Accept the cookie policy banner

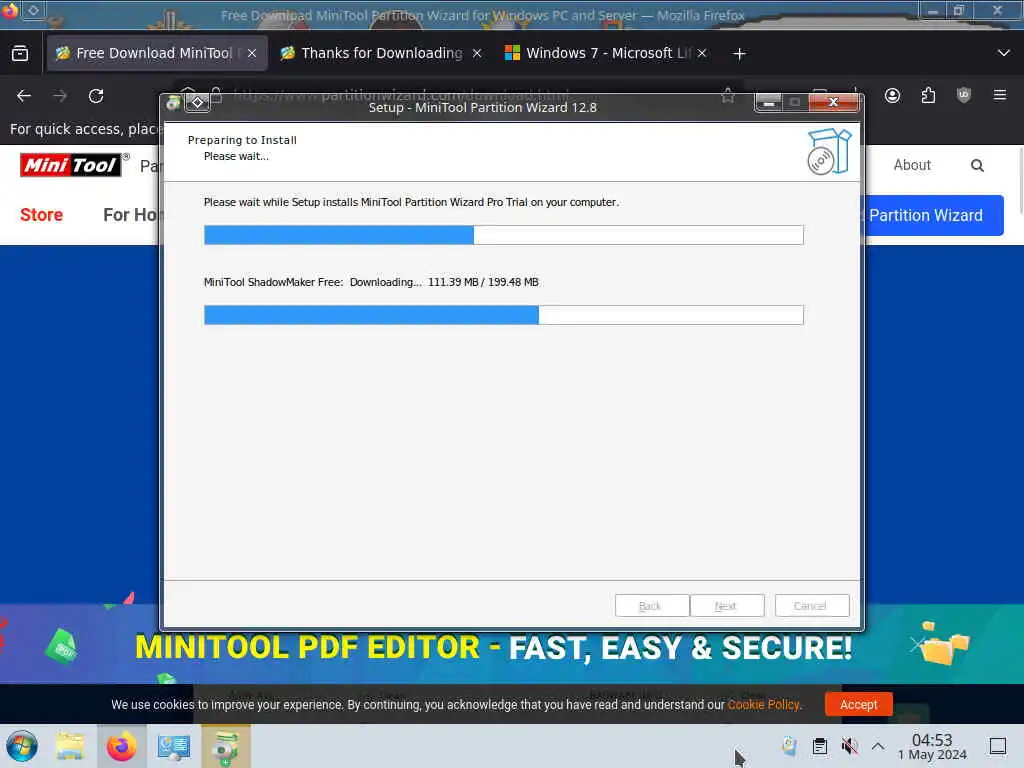point(858,705)
